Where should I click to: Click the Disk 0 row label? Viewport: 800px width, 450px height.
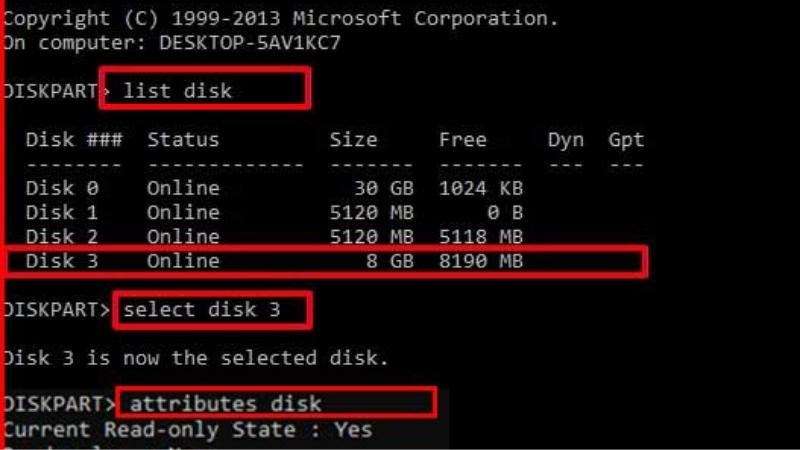pos(62,188)
